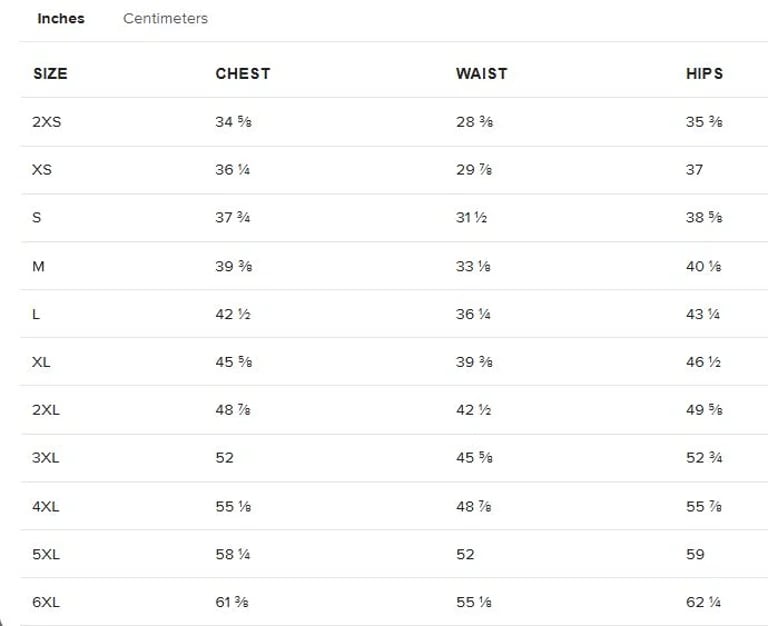
Task: Click the 3XL size row label
Action: [46, 457]
